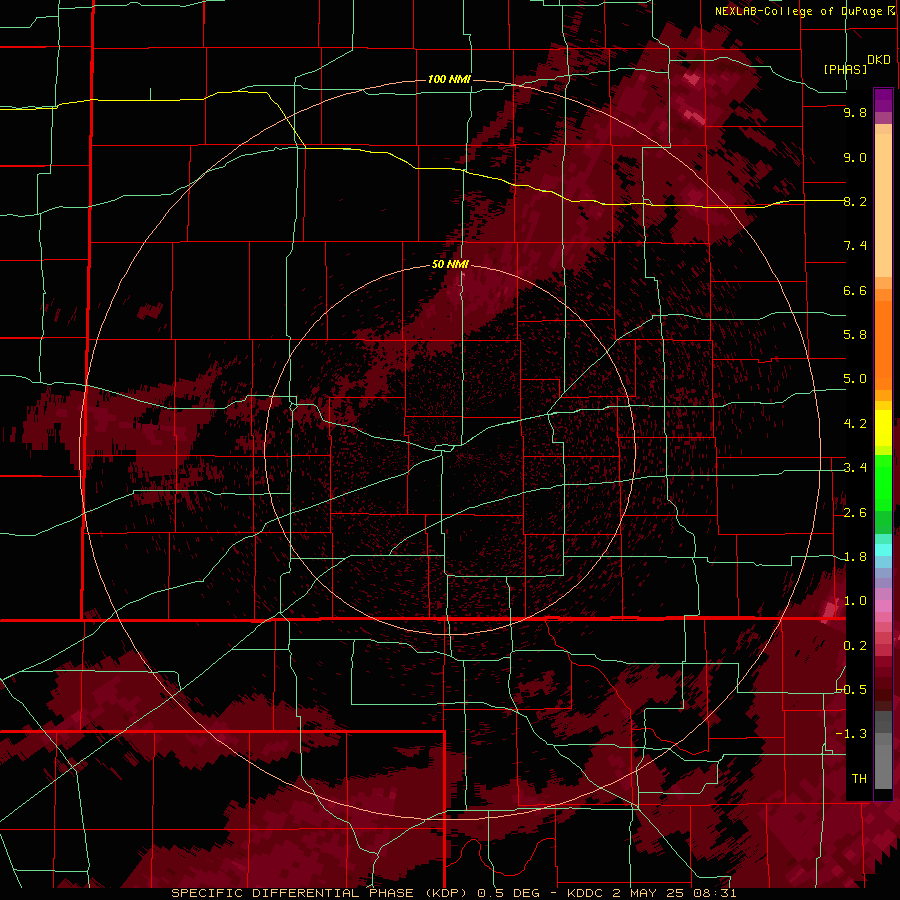Click the 2.6 value on color scale

855,513
